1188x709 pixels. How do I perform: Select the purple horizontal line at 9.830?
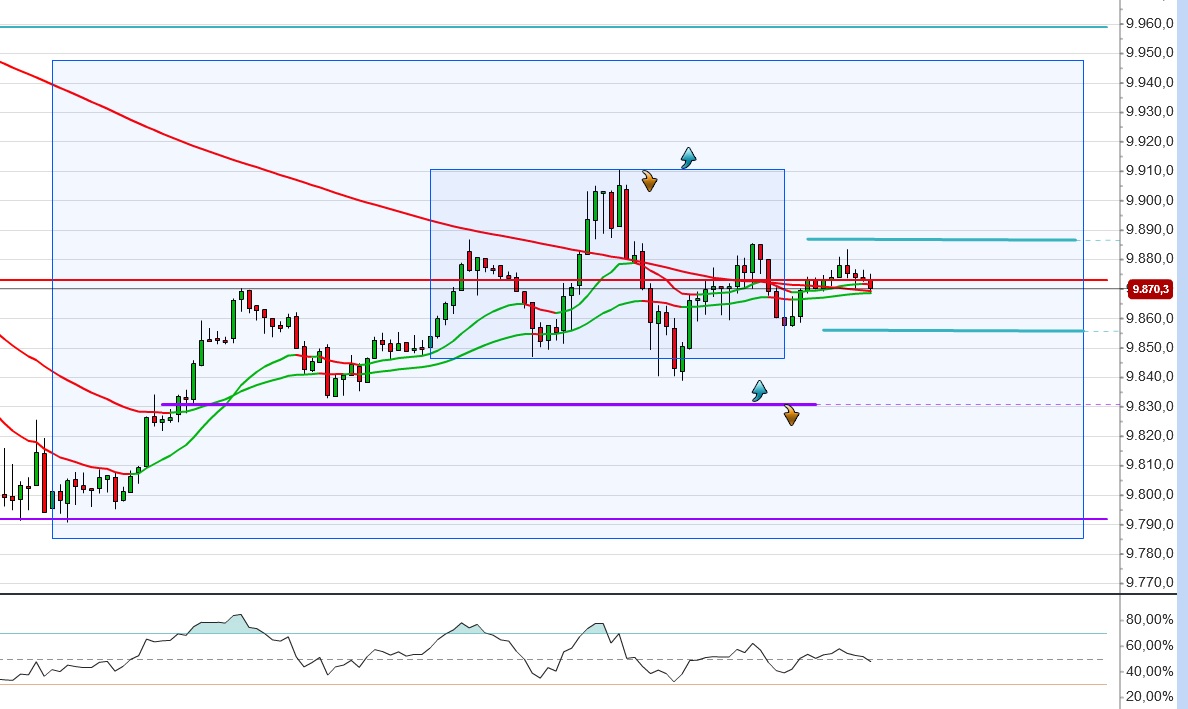pyautogui.click(x=450, y=405)
